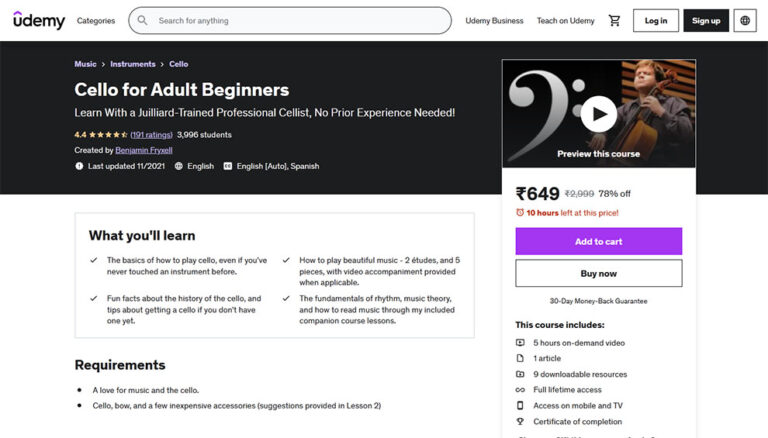Click the star rating icons
The width and height of the screenshot is (768, 438).
pyautogui.click(x=108, y=135)
